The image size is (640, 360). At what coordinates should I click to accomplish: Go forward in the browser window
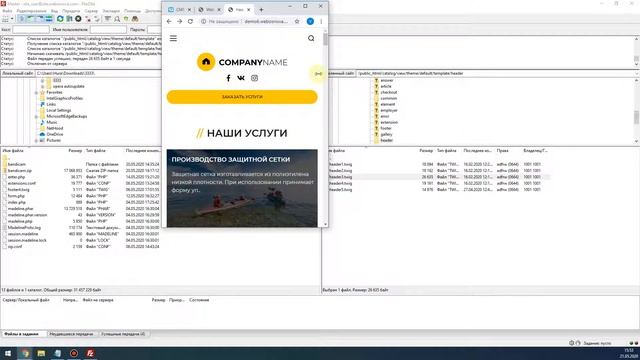[x=180, y=21]
